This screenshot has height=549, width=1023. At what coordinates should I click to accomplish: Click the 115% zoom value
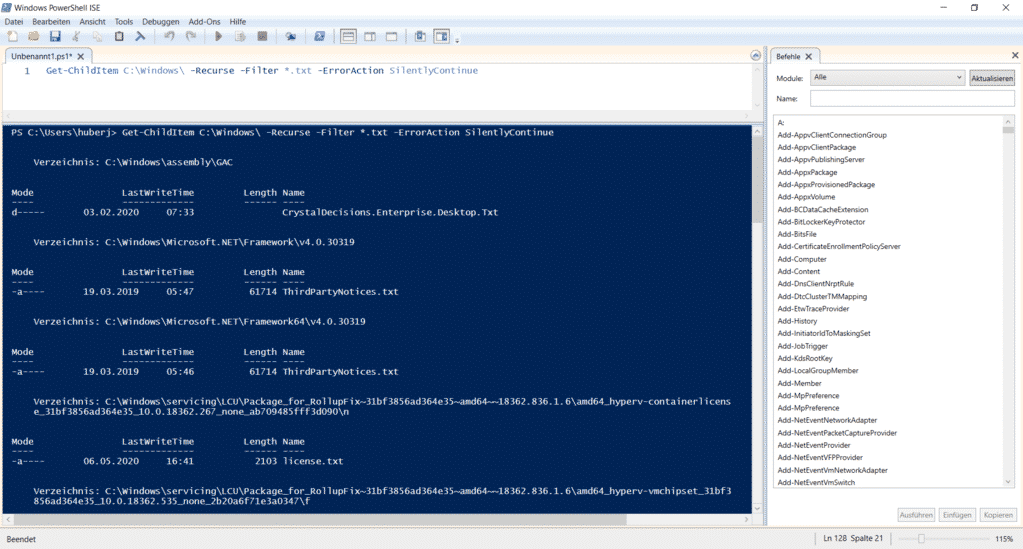click(1004, 539)
